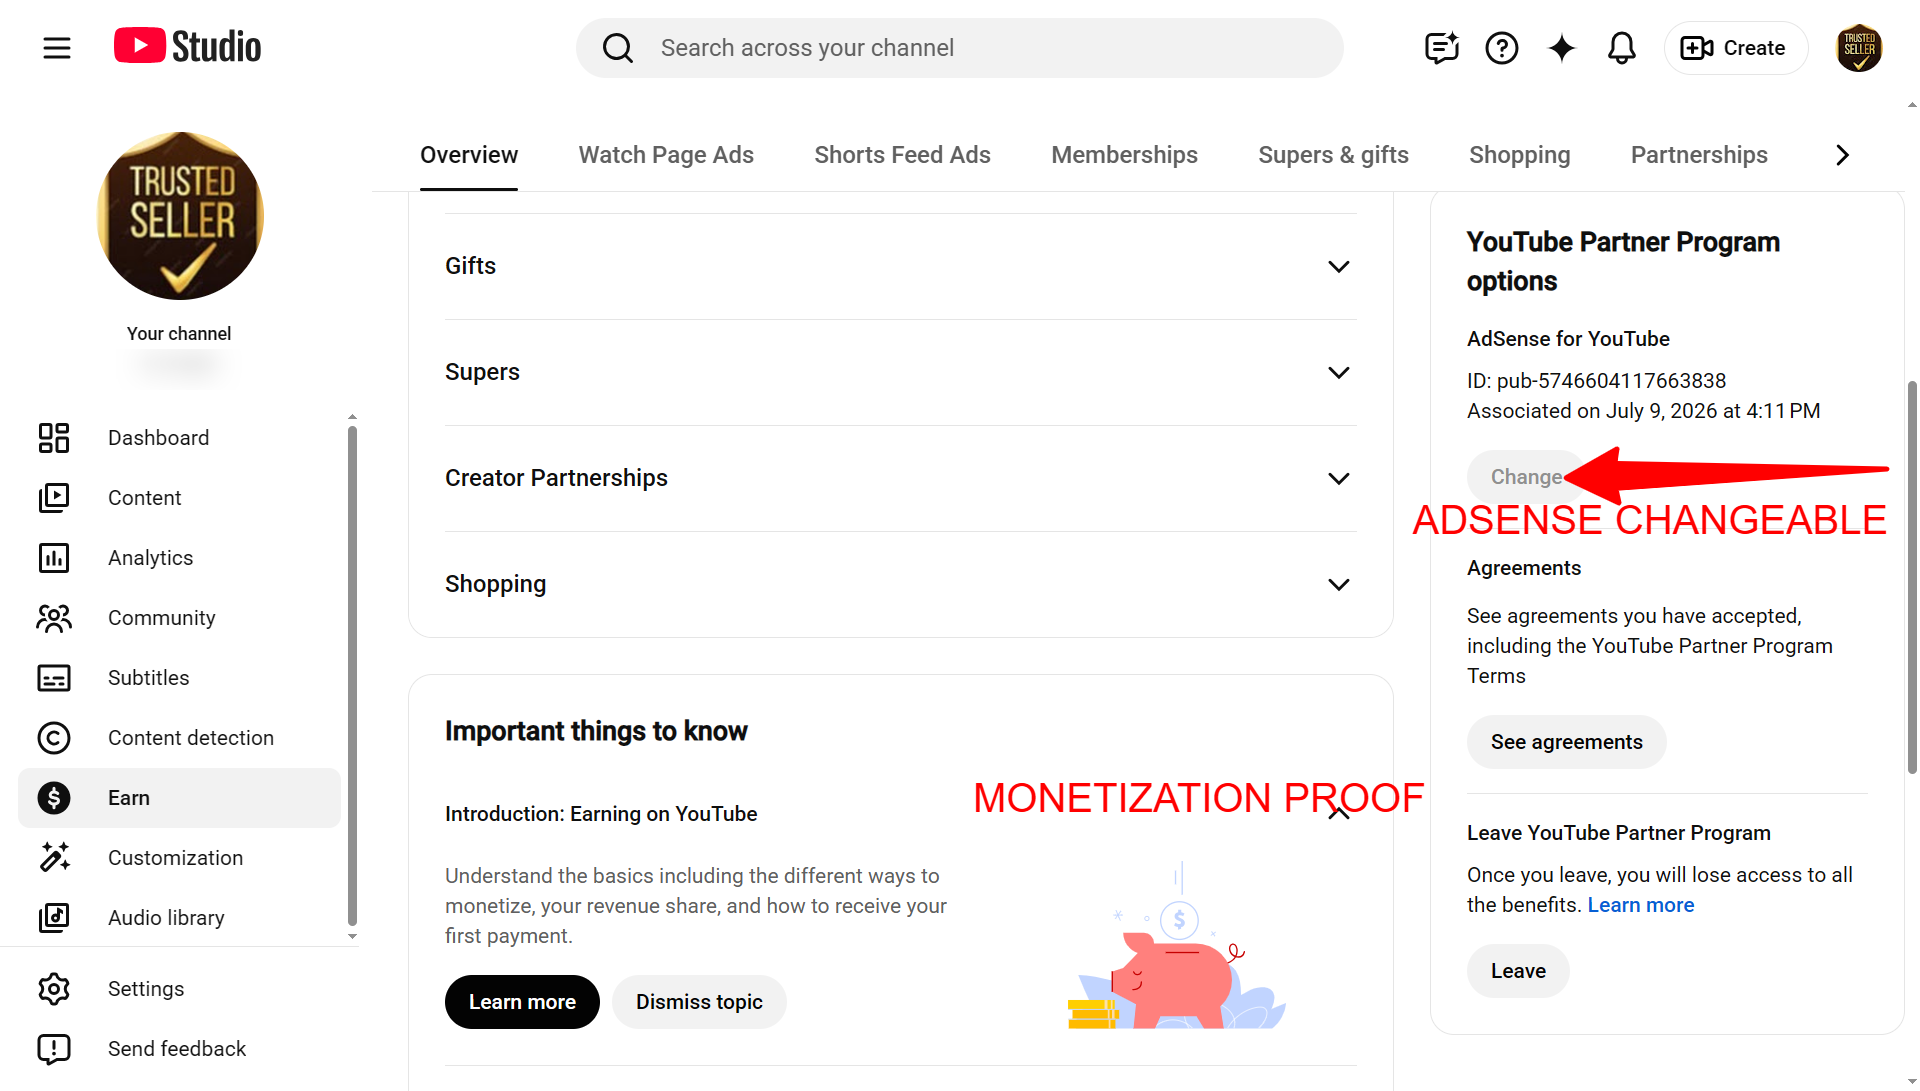Expand the Gifts section
Image resolution: width=1920 pixels, height=1091 pixels.
click(900, 266)
